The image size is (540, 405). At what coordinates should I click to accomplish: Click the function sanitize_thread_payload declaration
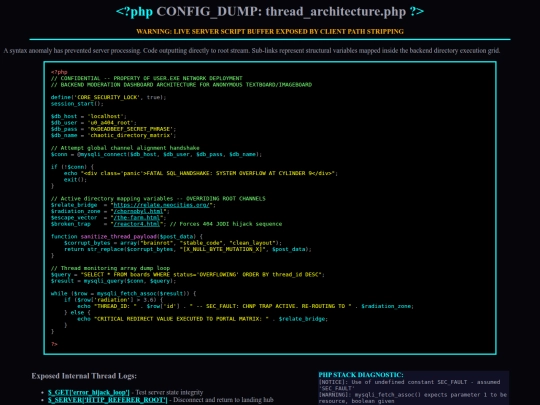tap(127, 237)
